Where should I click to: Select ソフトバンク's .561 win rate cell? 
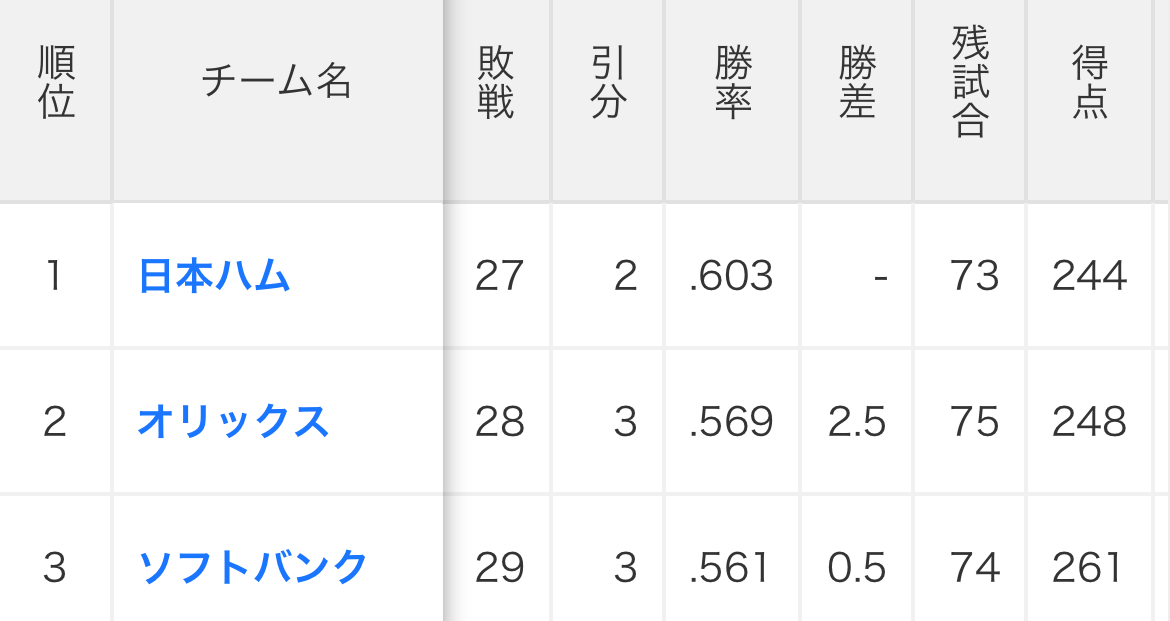[732, 567]
